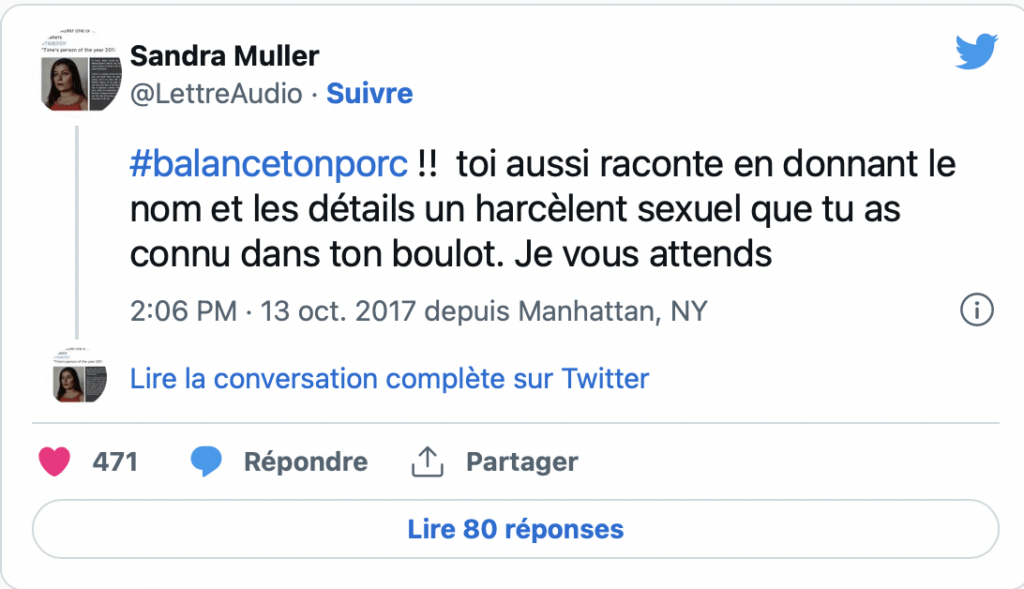The width and height of the screenshot is (1024, 589).
Task: Click the share arrow icon
Action: tap(427, 462)
